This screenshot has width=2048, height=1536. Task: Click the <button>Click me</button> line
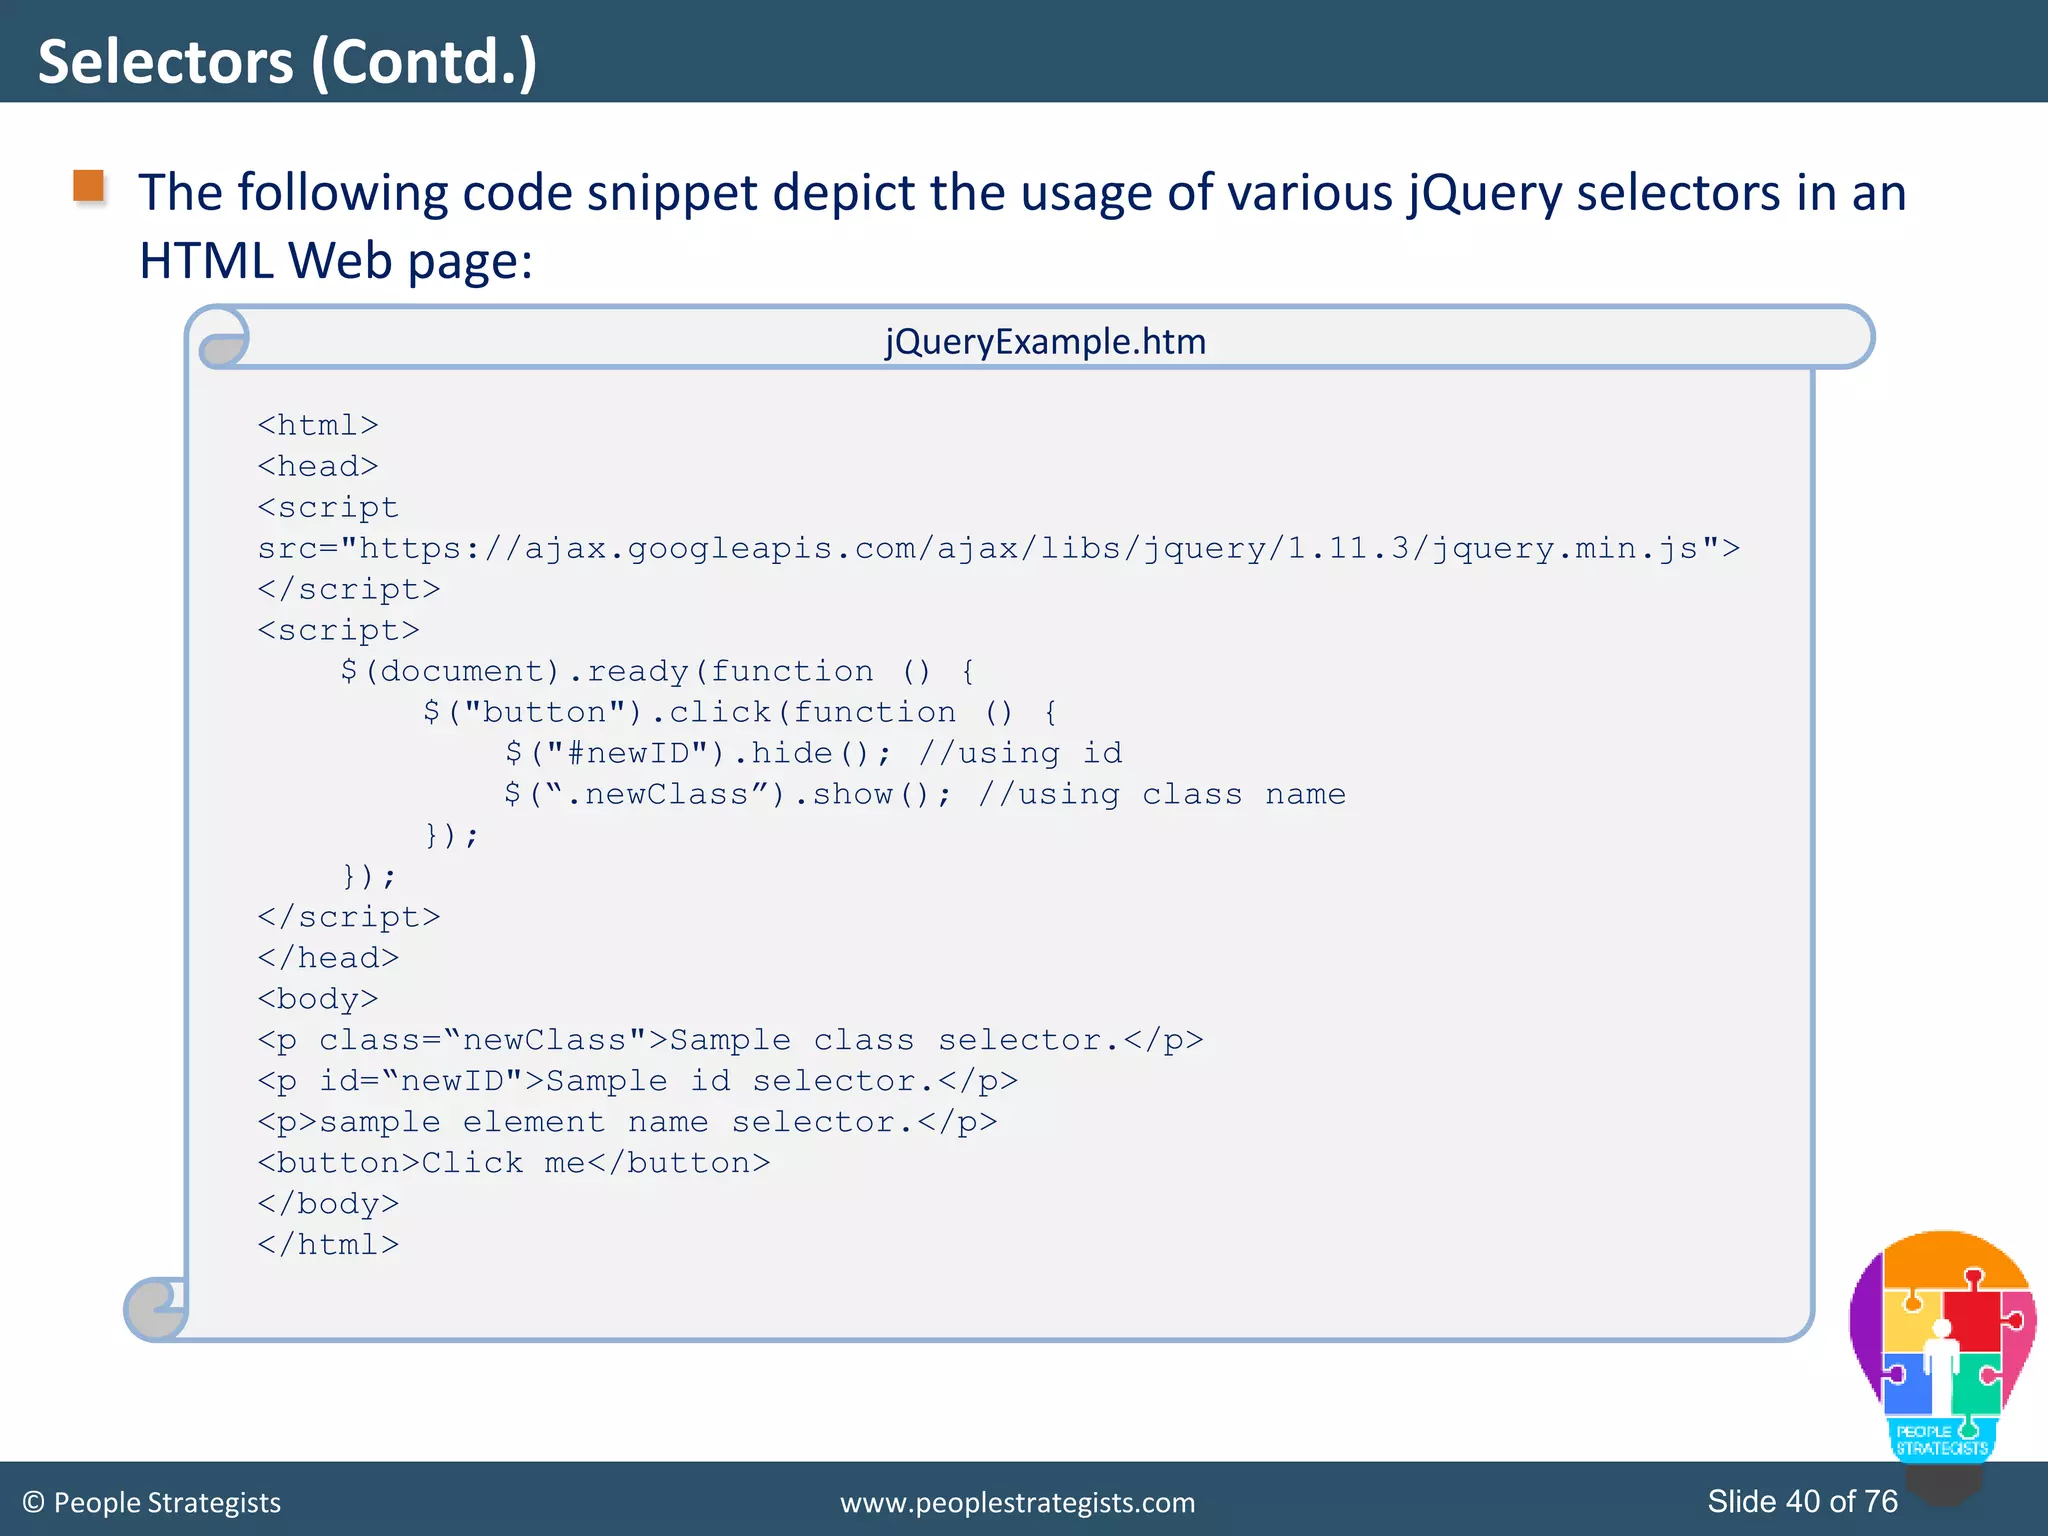(x=514, y=1163)
